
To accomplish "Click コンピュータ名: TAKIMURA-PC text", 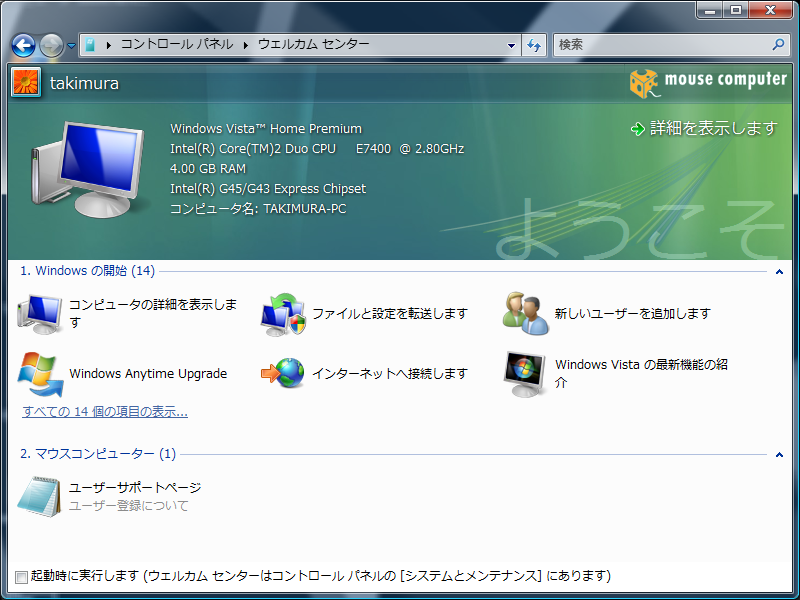I will [x=258, y=209].
